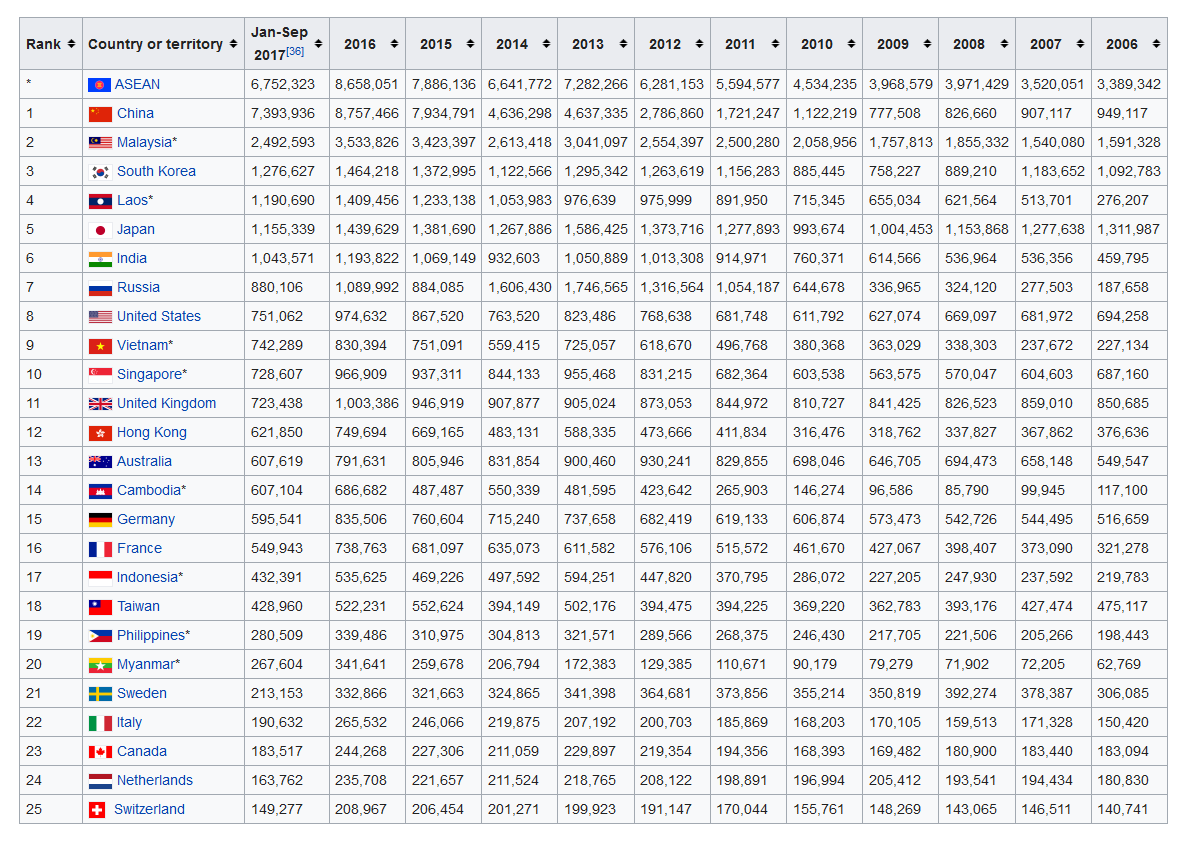The width and height of the screenshot is (1188, 842).
Task: Follow the Malaysia link
Action: pos(144,142)
